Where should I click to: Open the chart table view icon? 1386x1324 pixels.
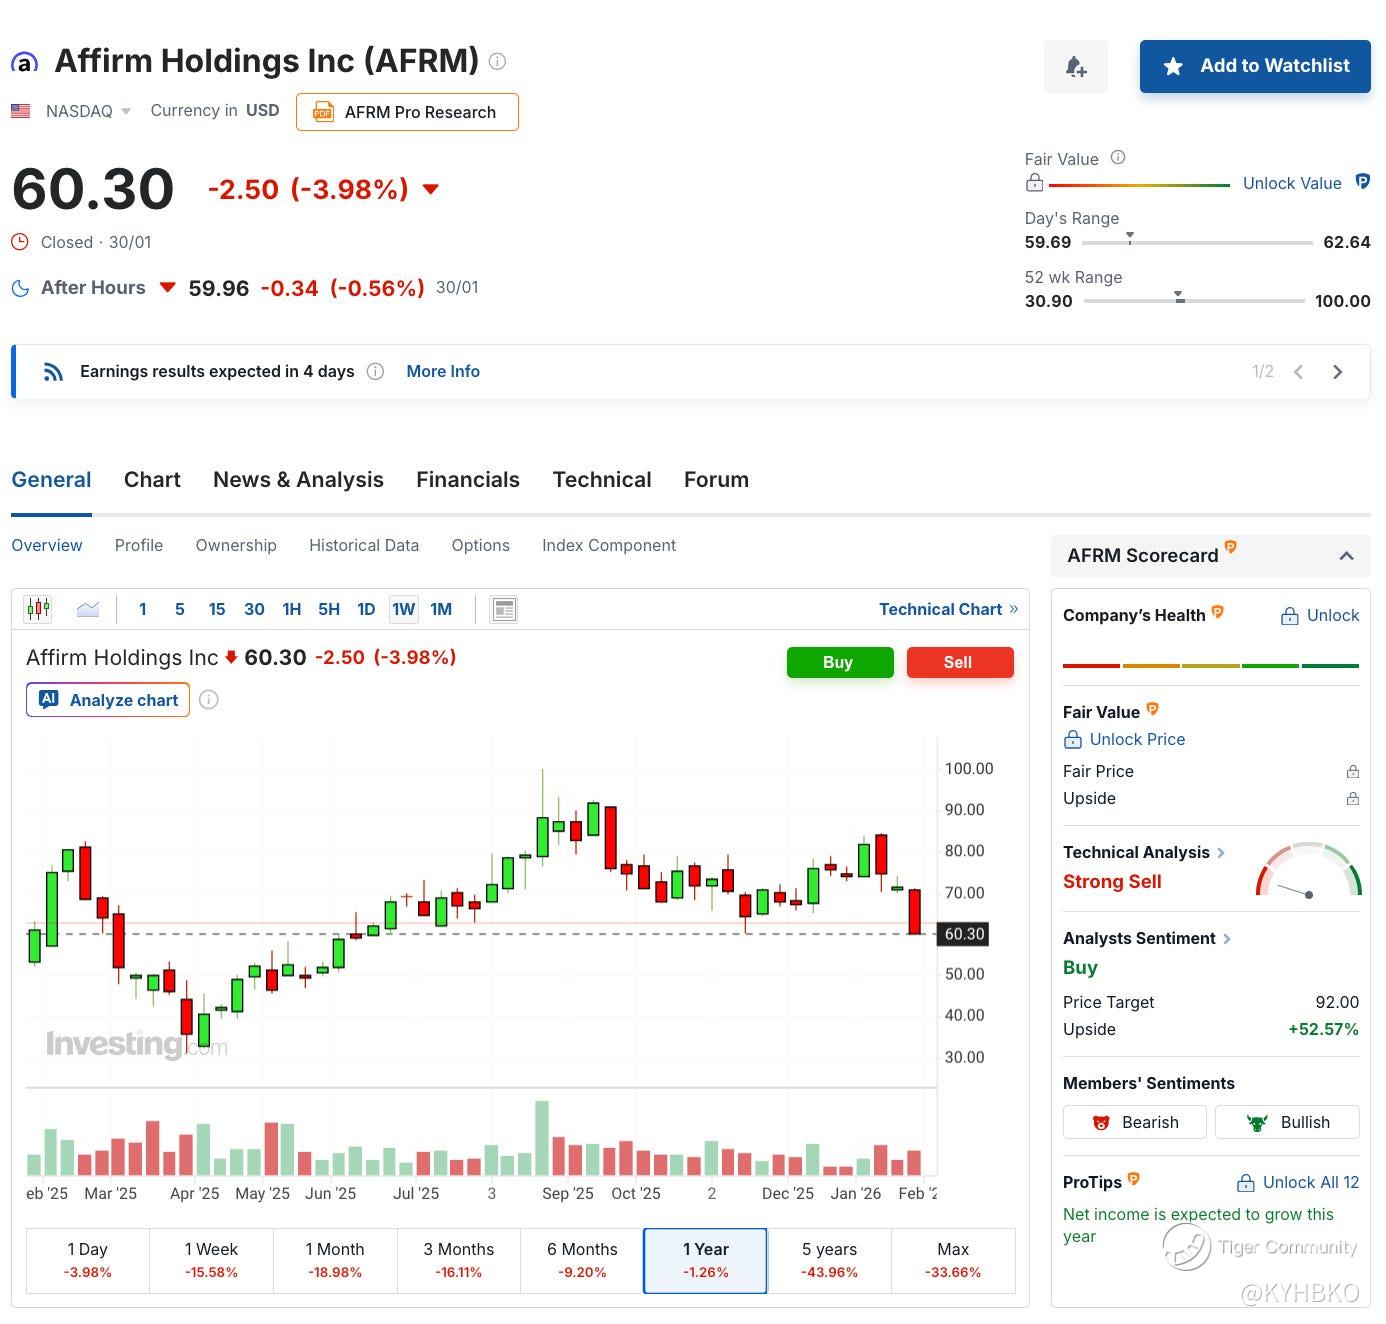point(505,609)
